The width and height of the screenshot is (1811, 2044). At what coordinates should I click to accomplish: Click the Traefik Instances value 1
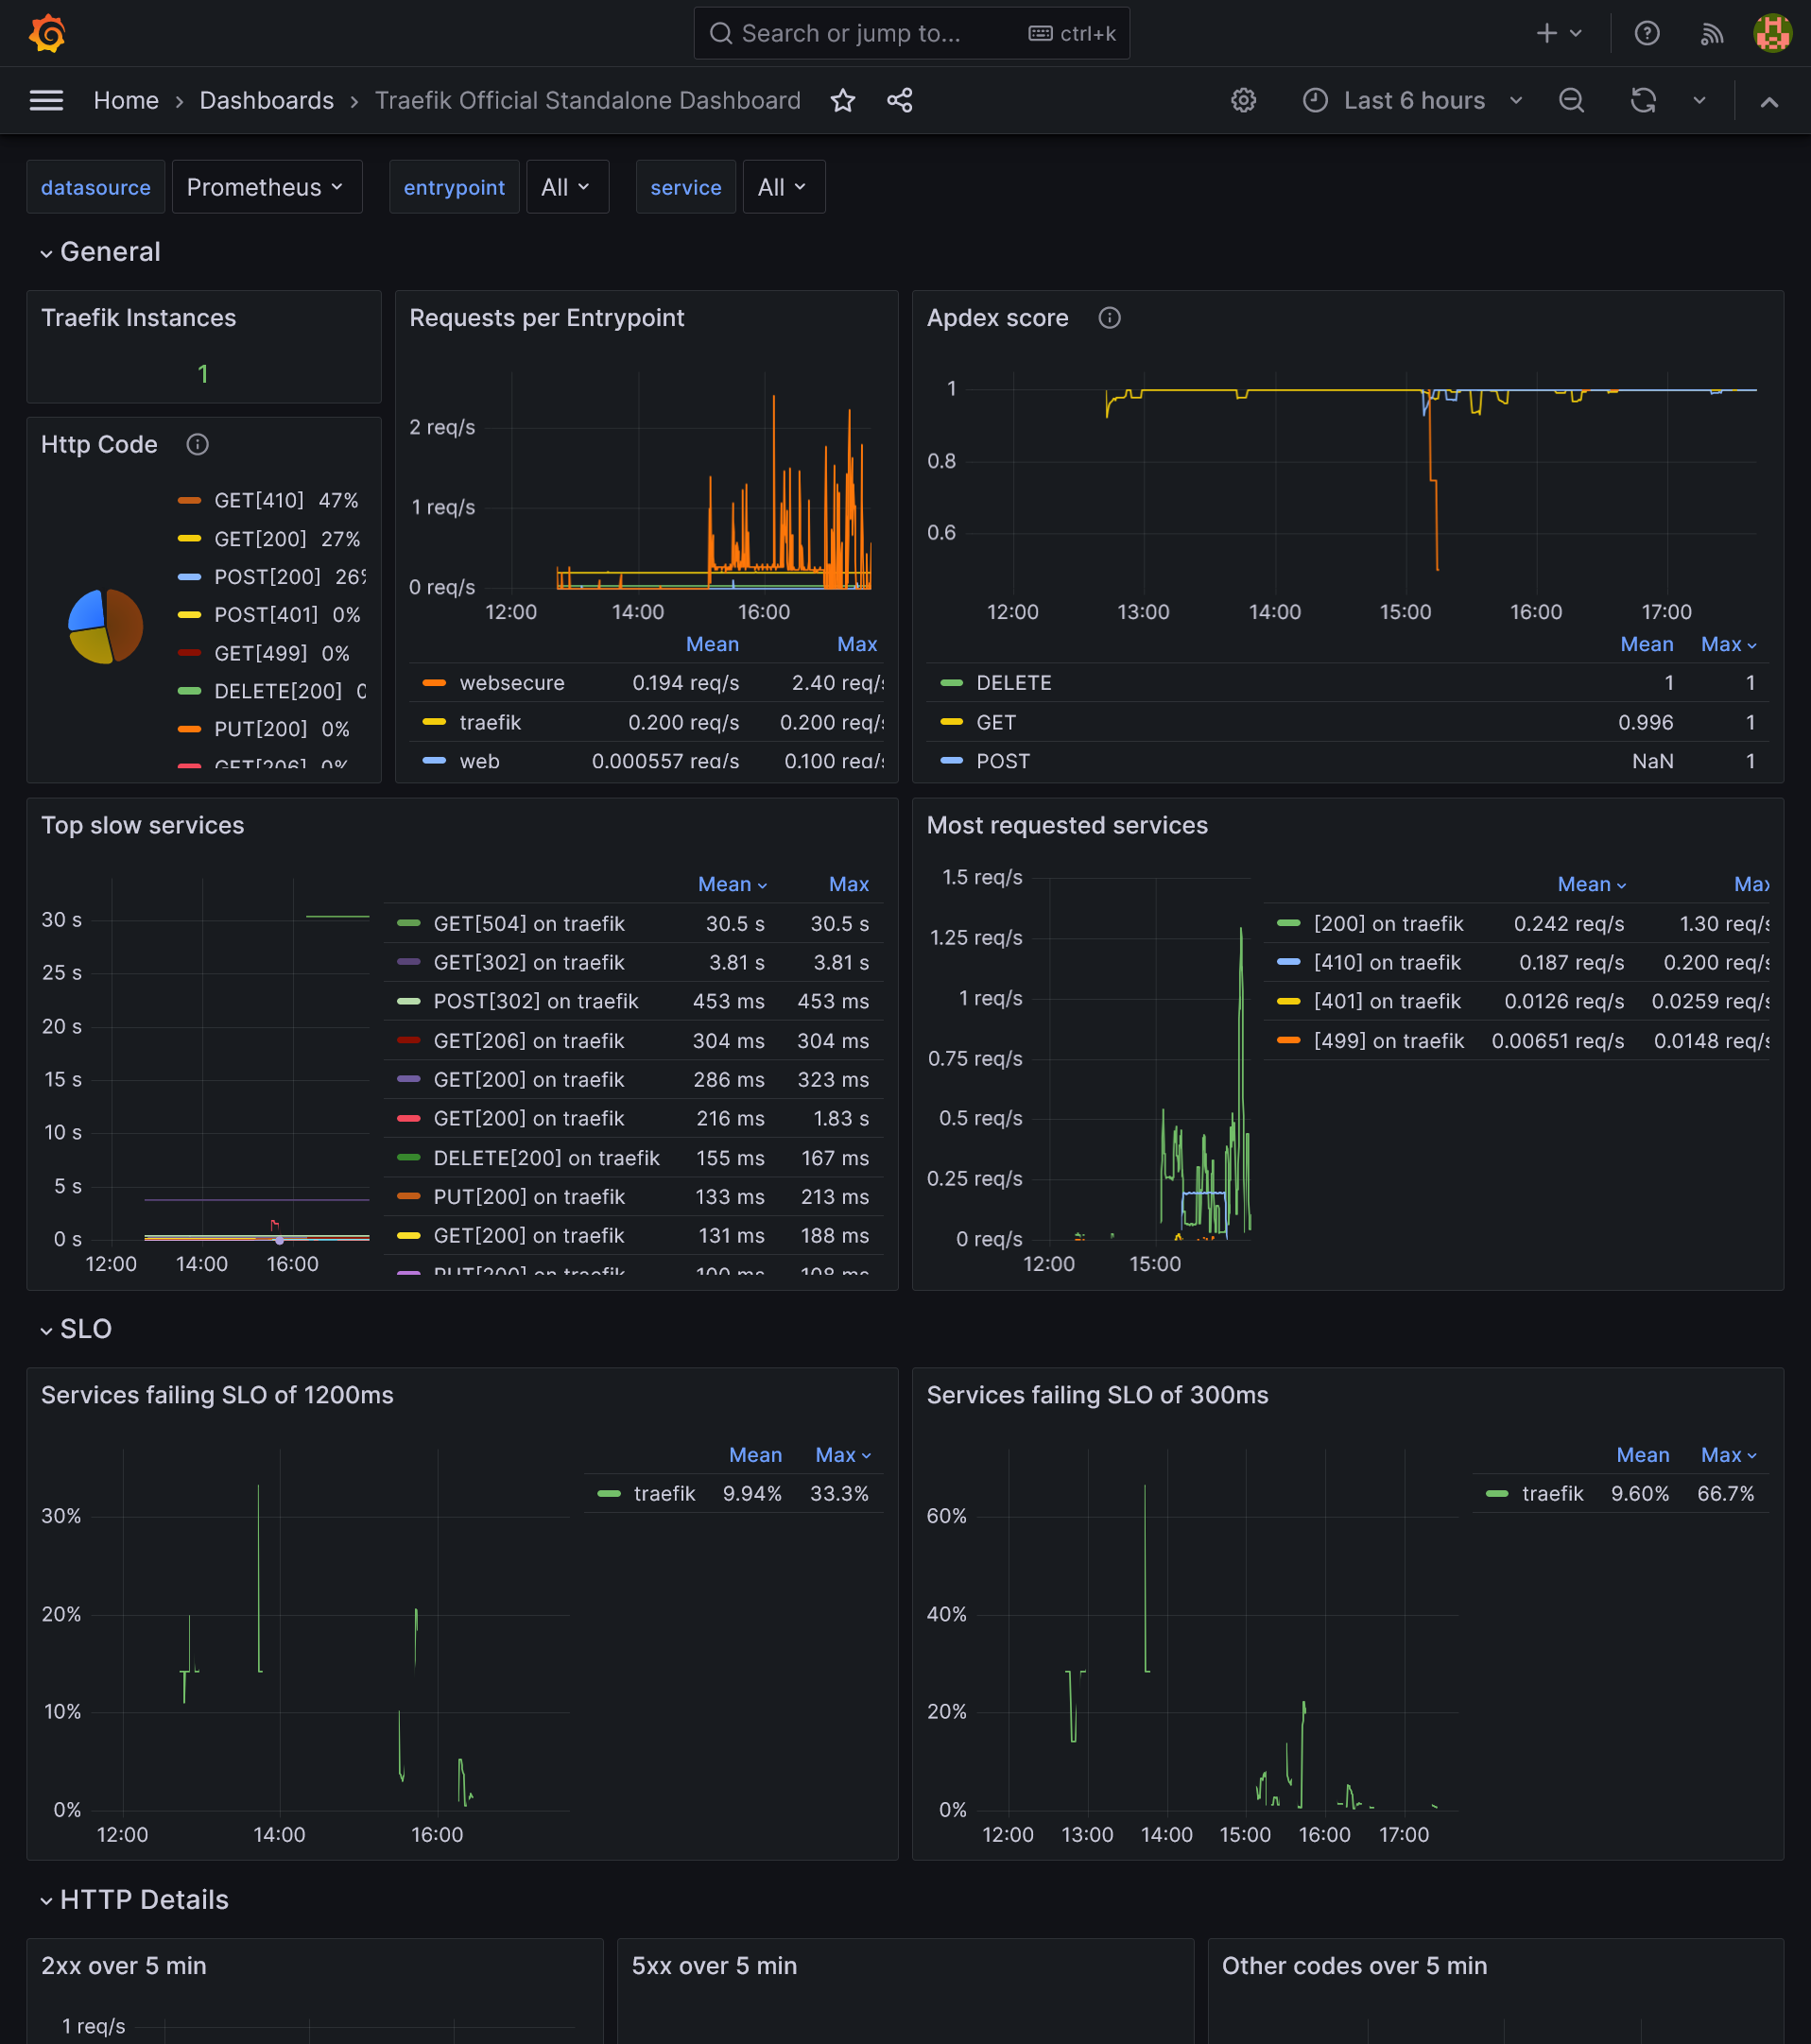(203, 374)
